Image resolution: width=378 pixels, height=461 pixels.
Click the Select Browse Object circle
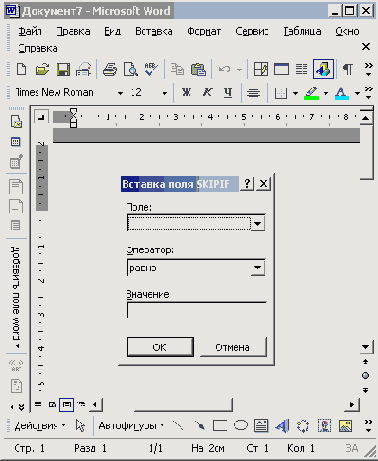[366, 376]
